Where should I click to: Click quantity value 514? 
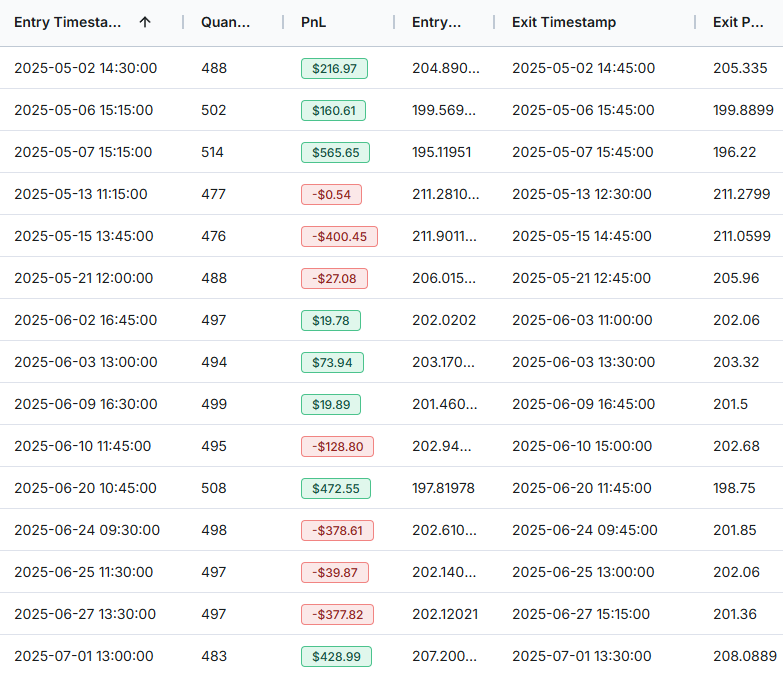click(212, 152)
